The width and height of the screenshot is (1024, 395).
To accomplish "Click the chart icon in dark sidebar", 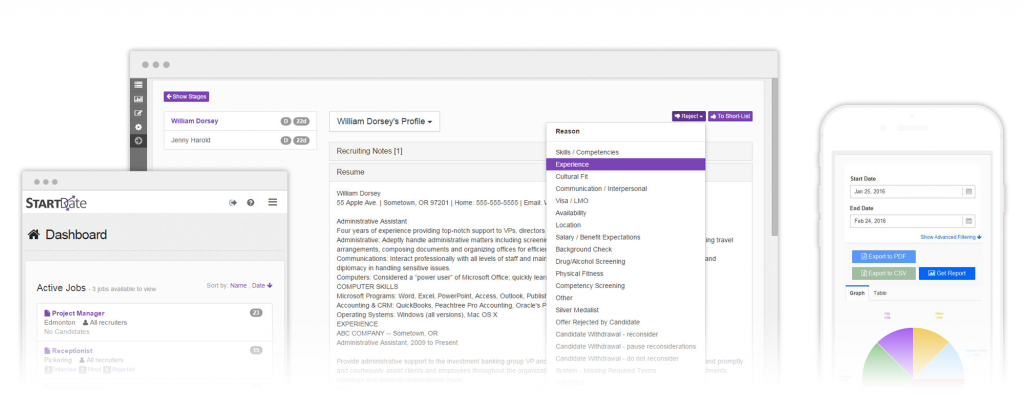I will point(138,99).
